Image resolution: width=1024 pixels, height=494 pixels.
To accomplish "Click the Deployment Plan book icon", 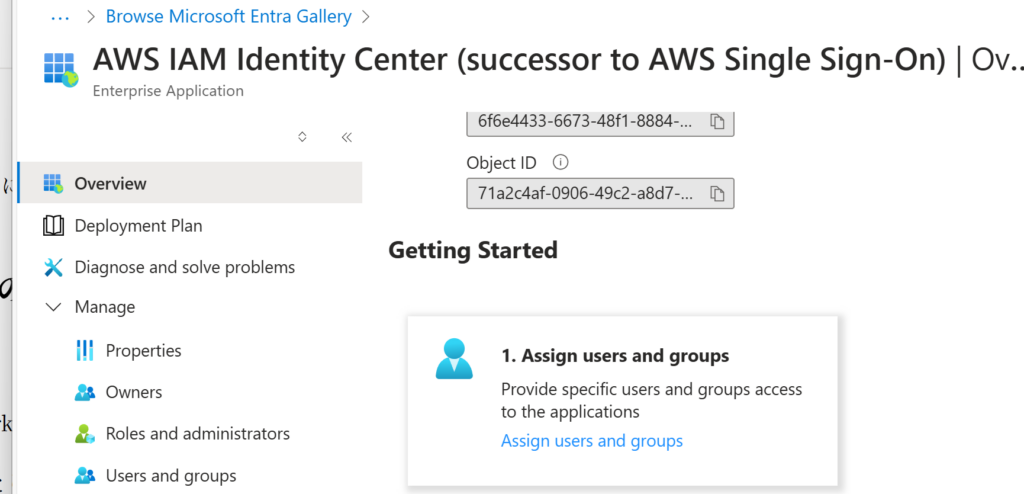I will (54, 226).
